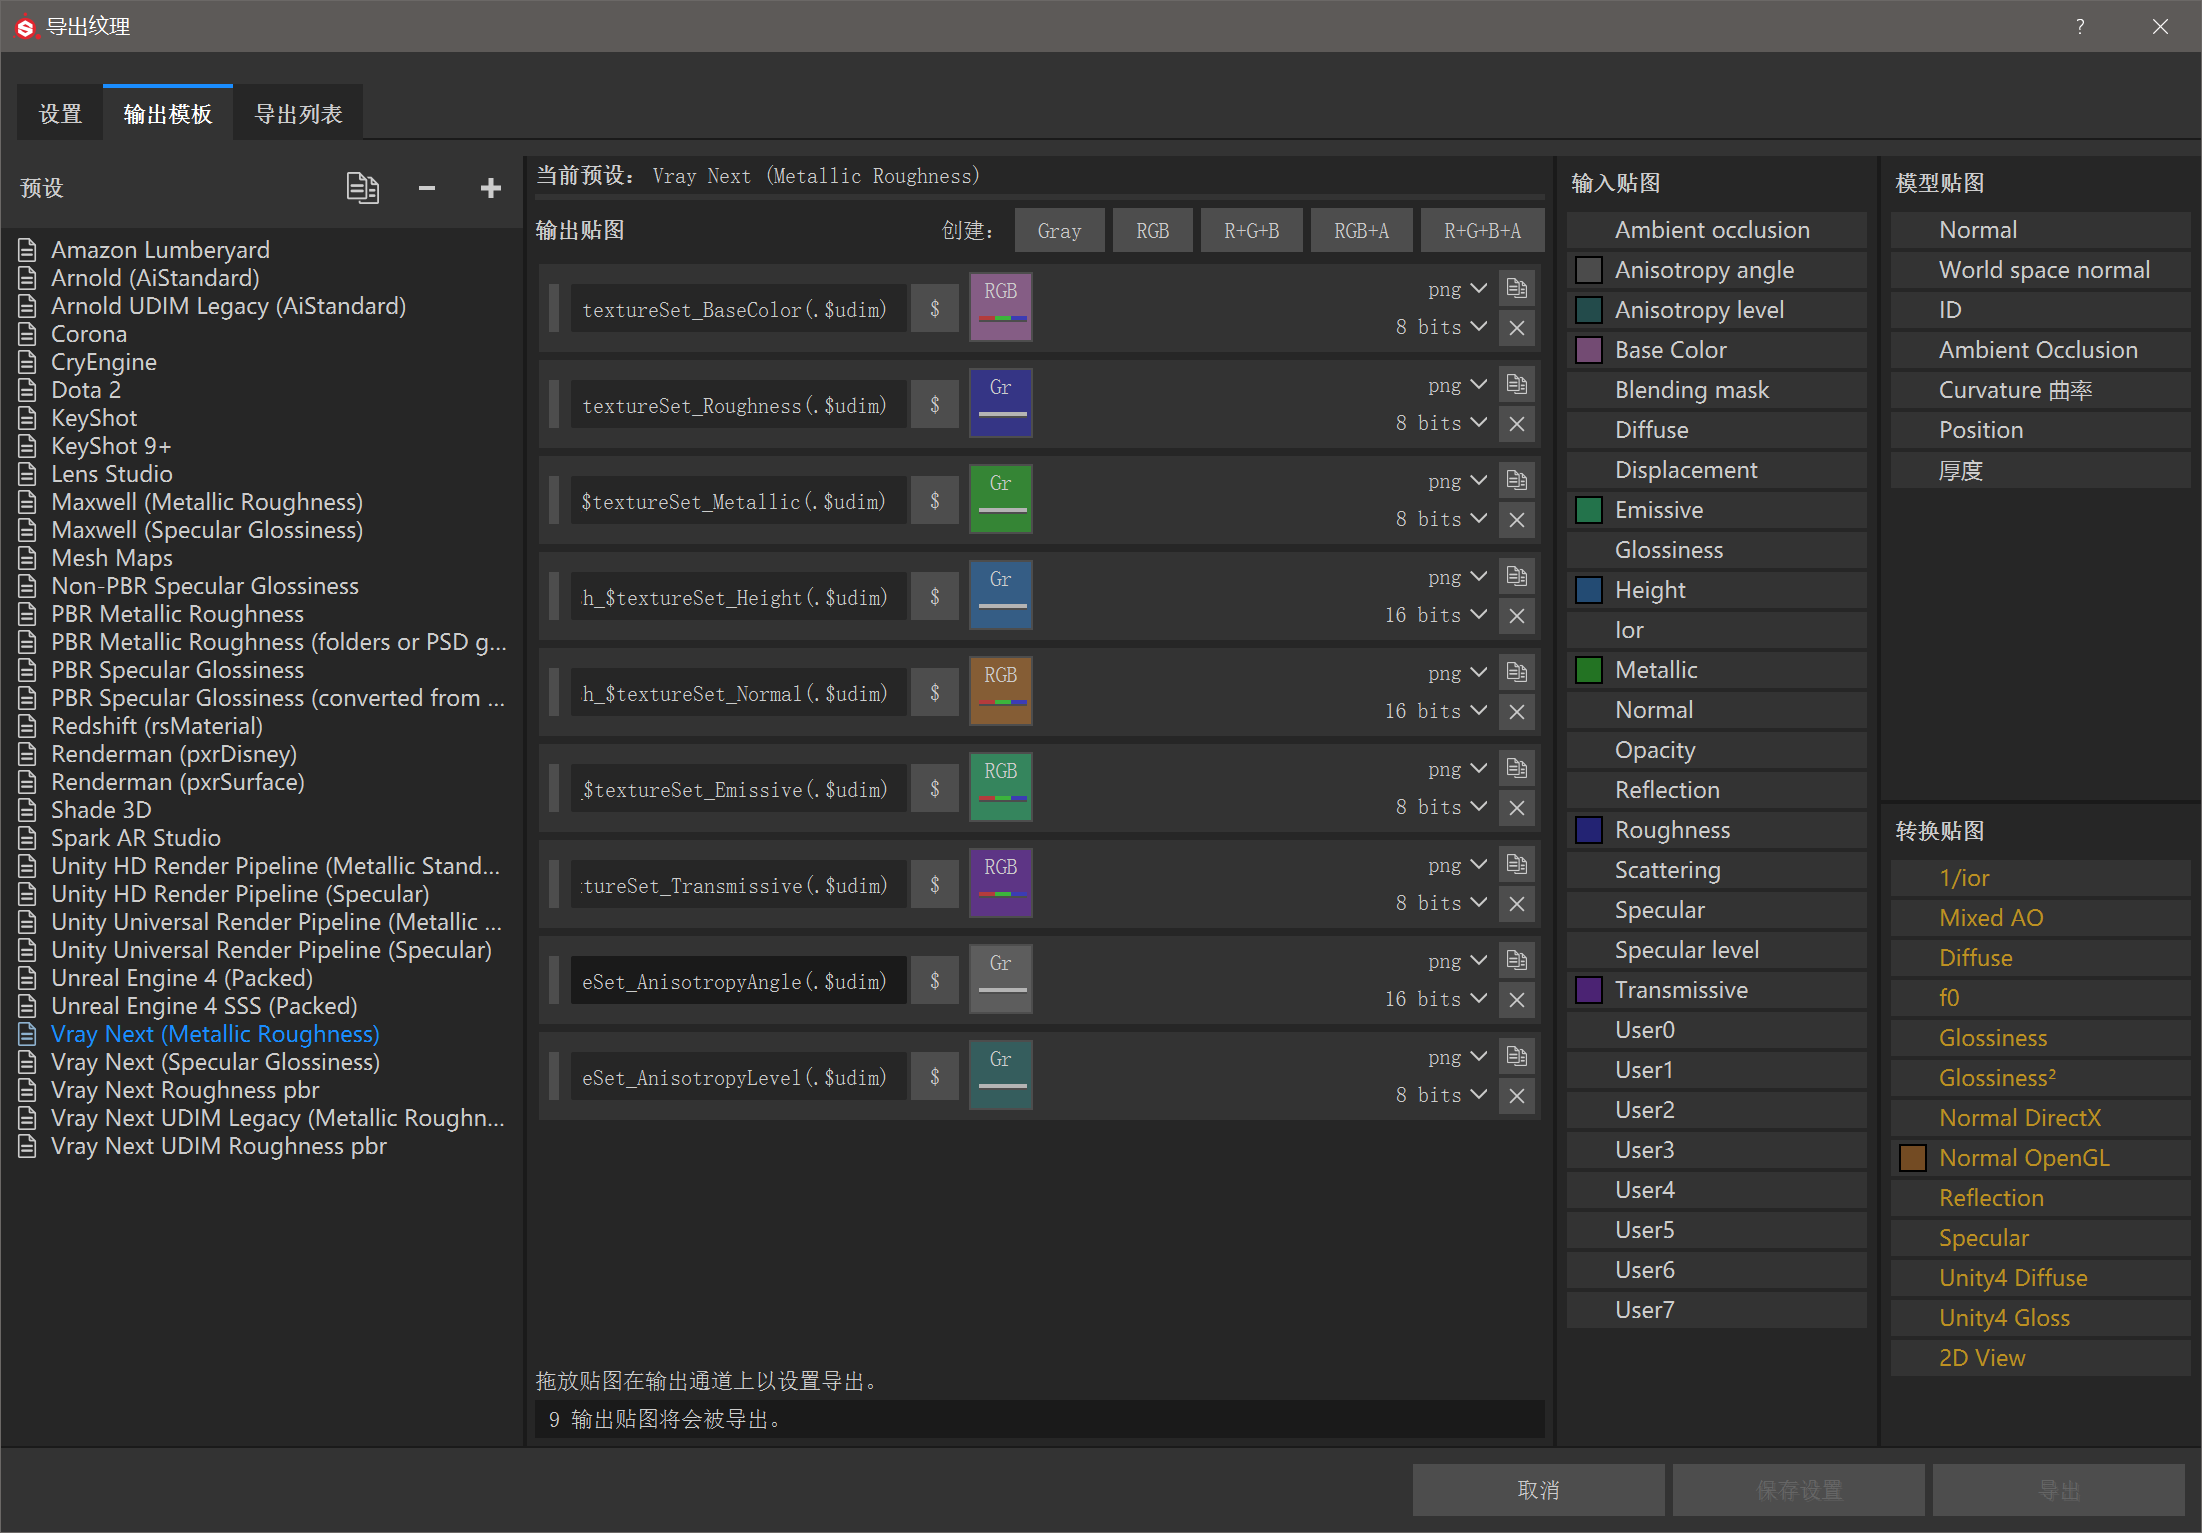Create an RGB output map

click(1152, 231)
